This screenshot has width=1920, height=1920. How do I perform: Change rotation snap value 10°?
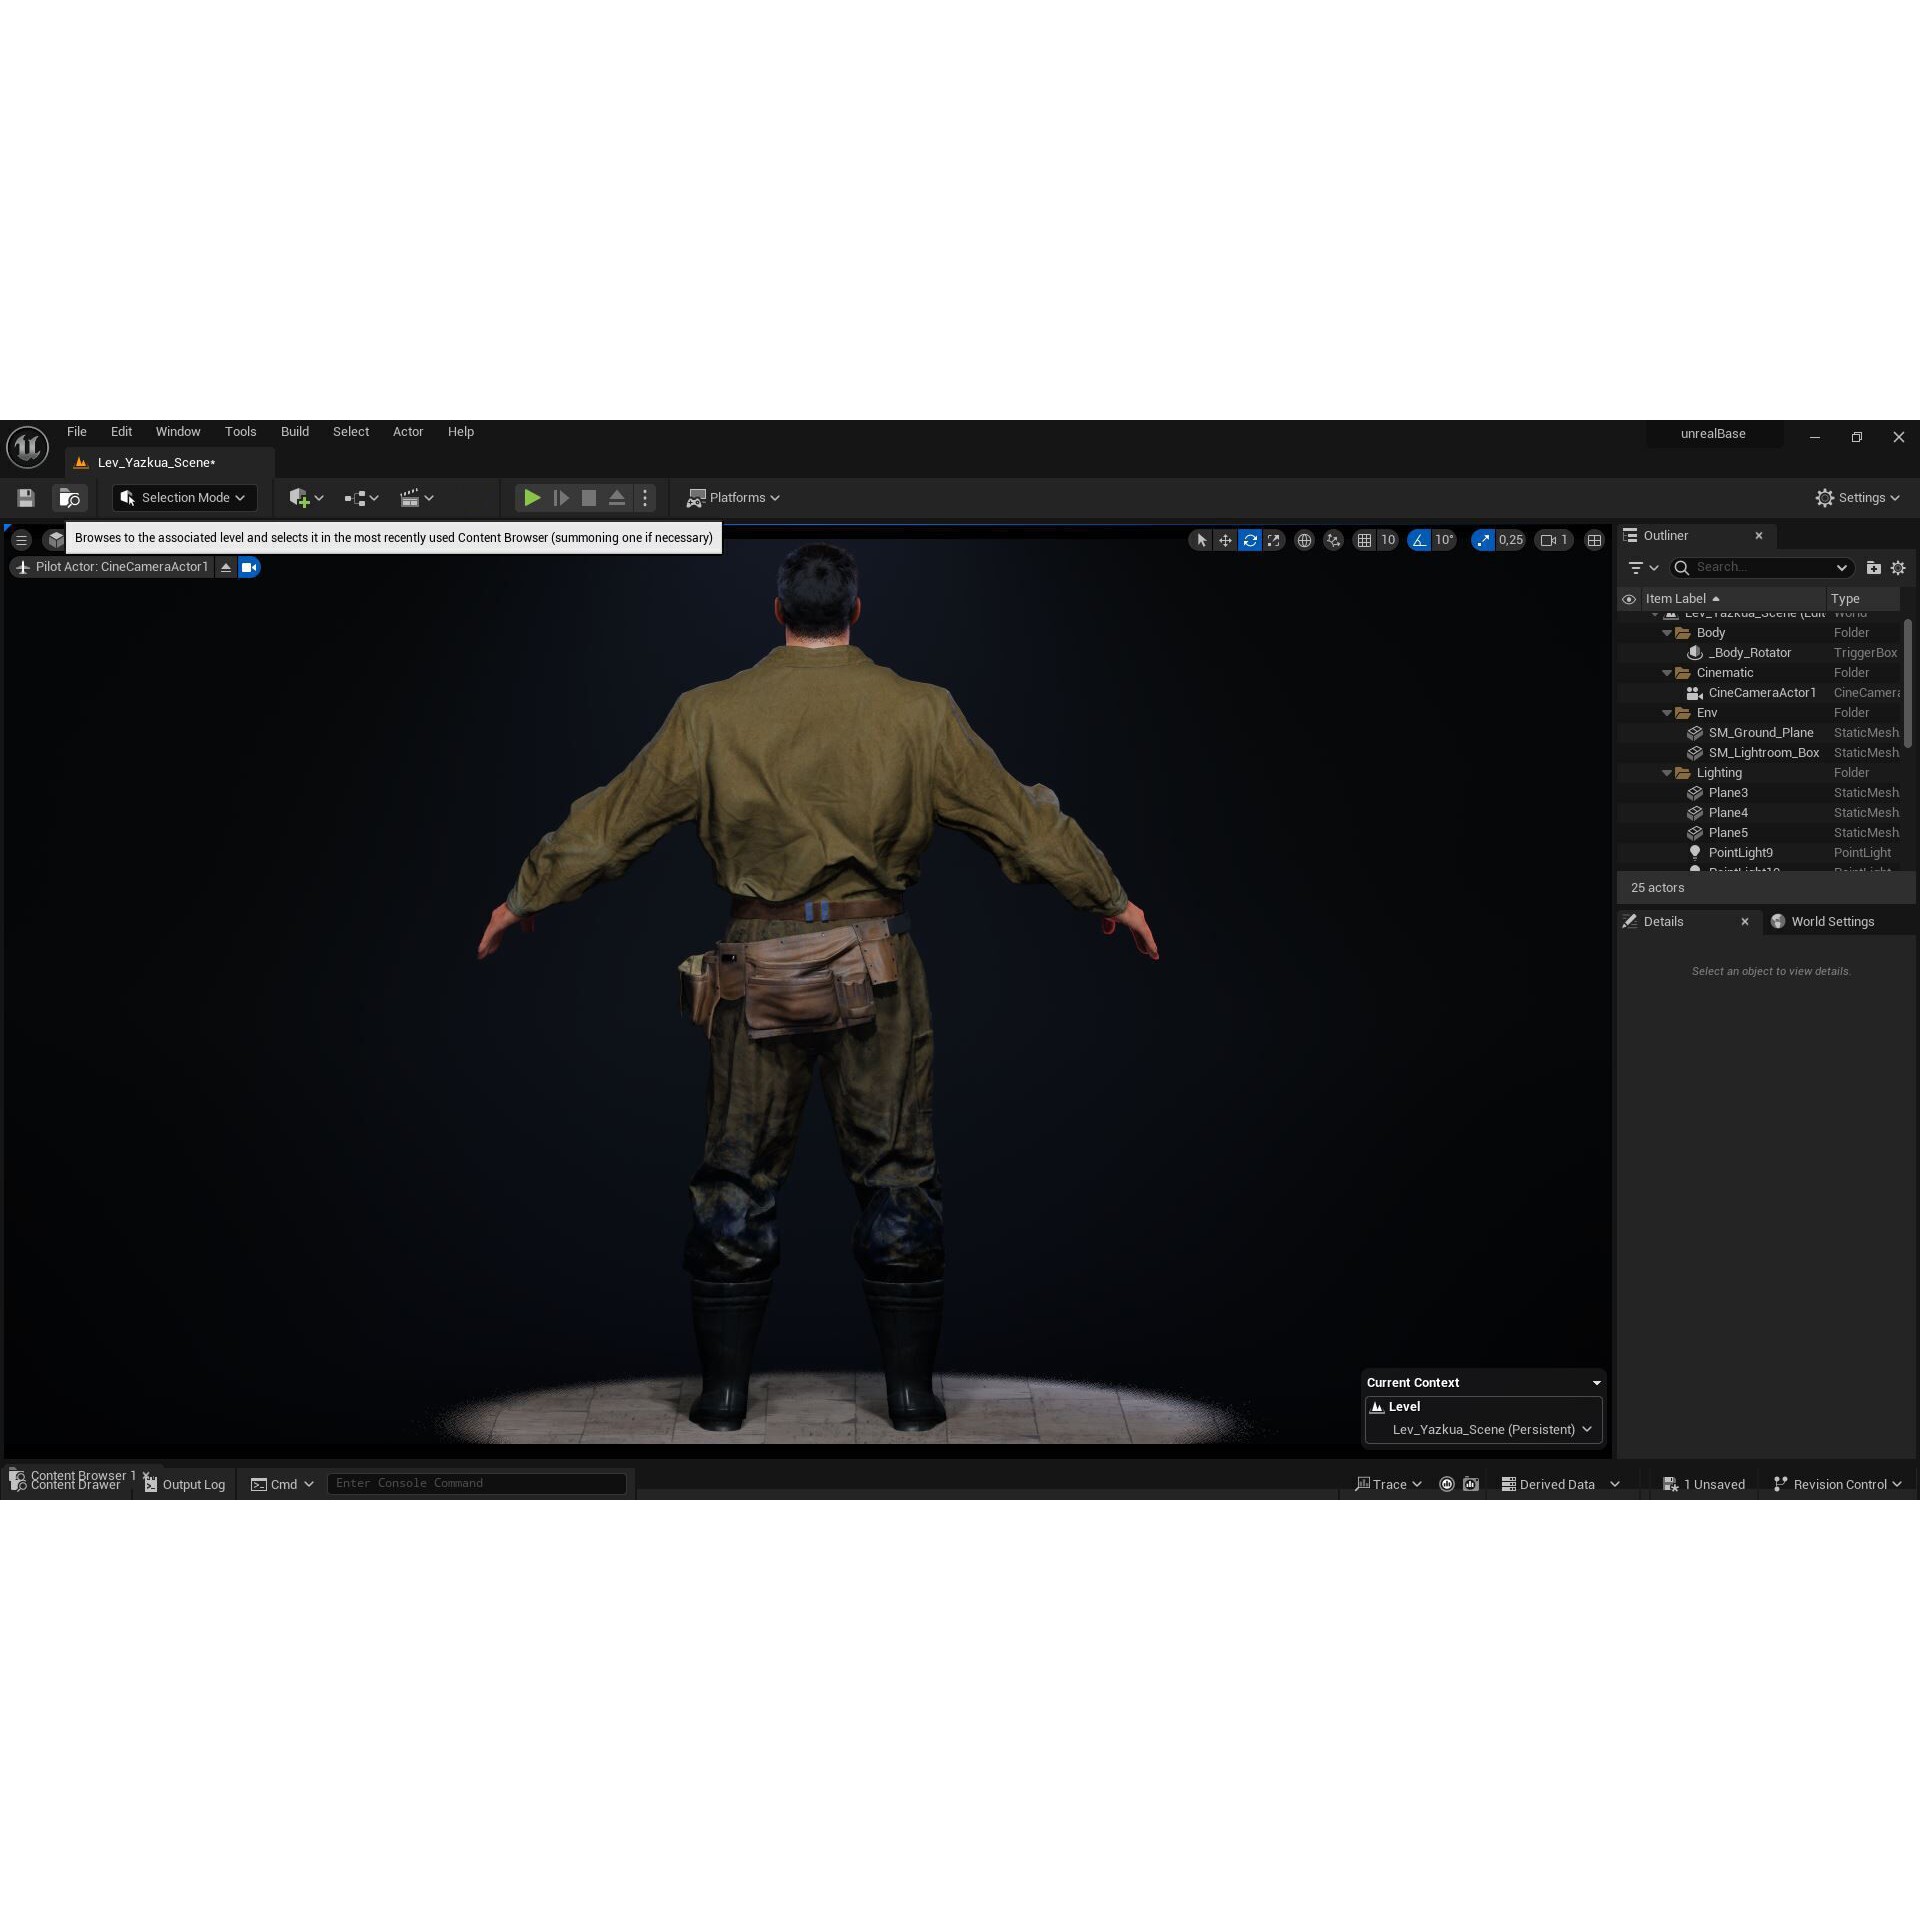pos(1444,540)
